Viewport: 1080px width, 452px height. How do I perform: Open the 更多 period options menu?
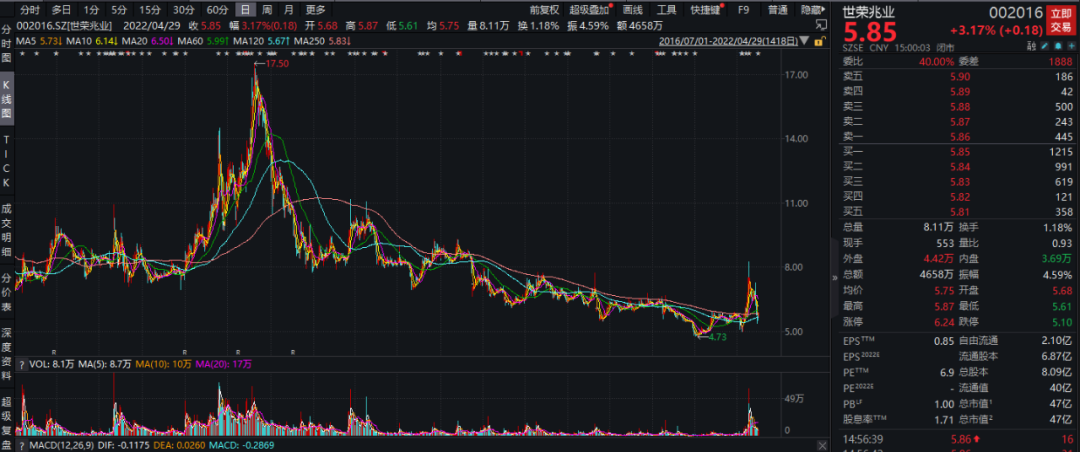[316, 10]
